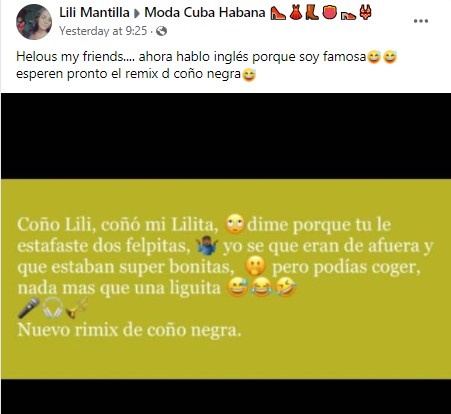Click the laughing emoji after 'coño negra' caption
The image size is (451, 414).
[x=249, y=74]
